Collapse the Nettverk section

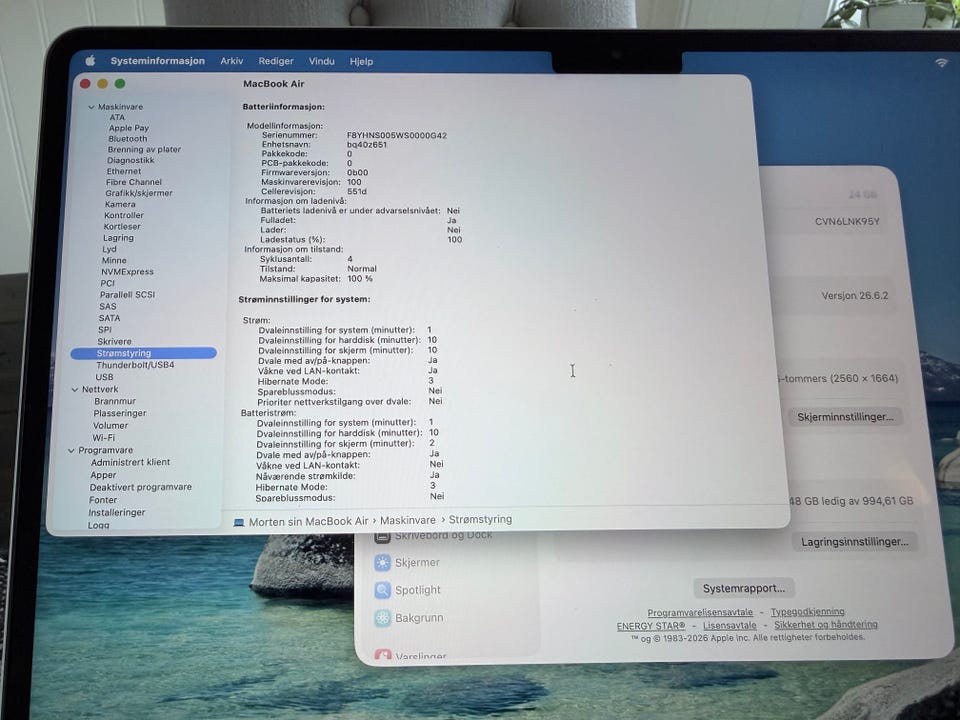point(75,389)
